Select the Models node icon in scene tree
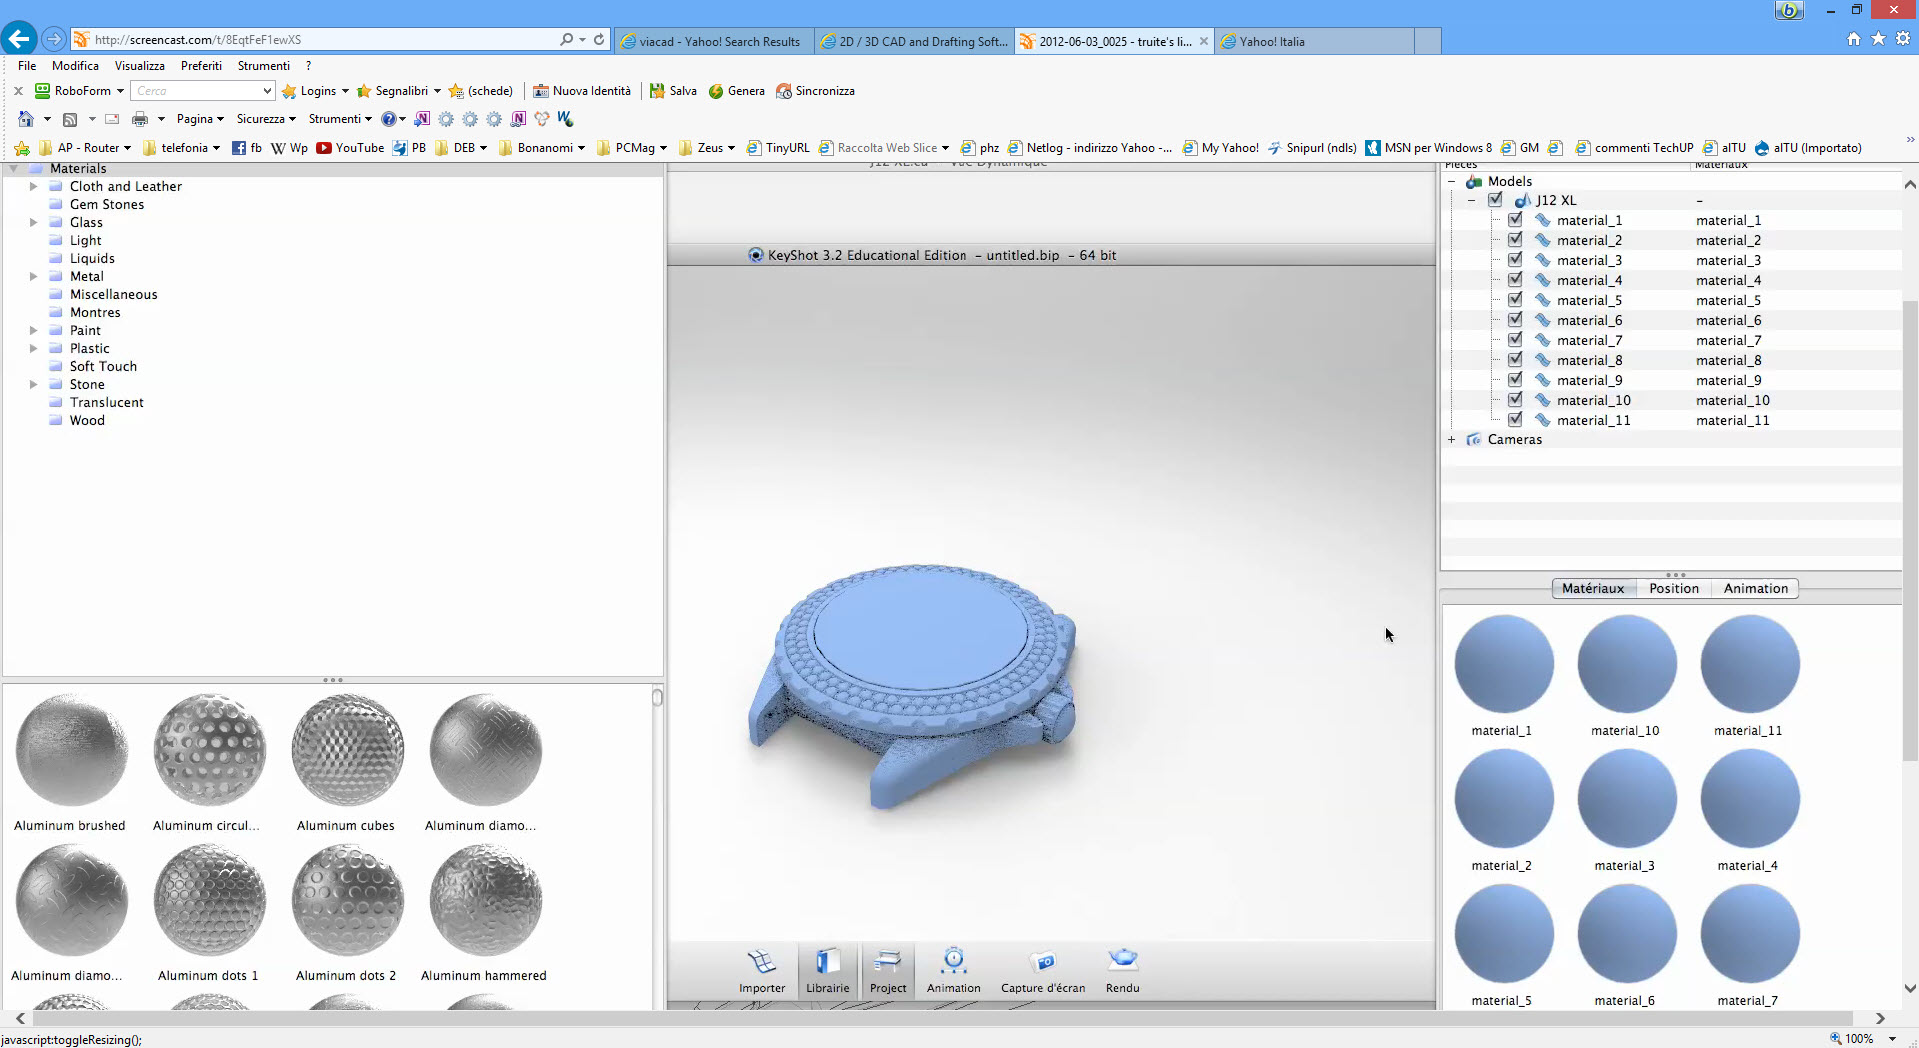 (1474, 182)
